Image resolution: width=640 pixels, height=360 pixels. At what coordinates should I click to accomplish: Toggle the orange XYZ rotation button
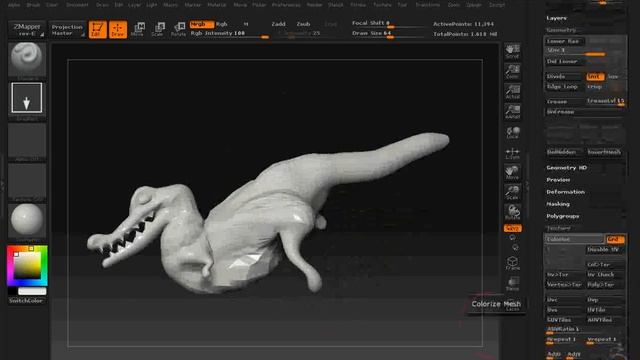point(512,228)
